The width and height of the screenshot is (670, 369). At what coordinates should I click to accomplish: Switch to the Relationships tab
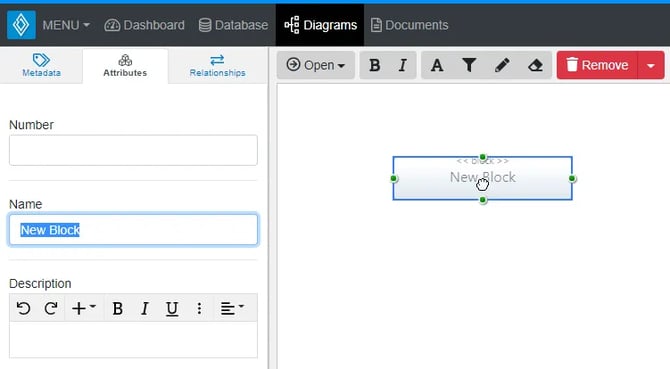point(217,65)
